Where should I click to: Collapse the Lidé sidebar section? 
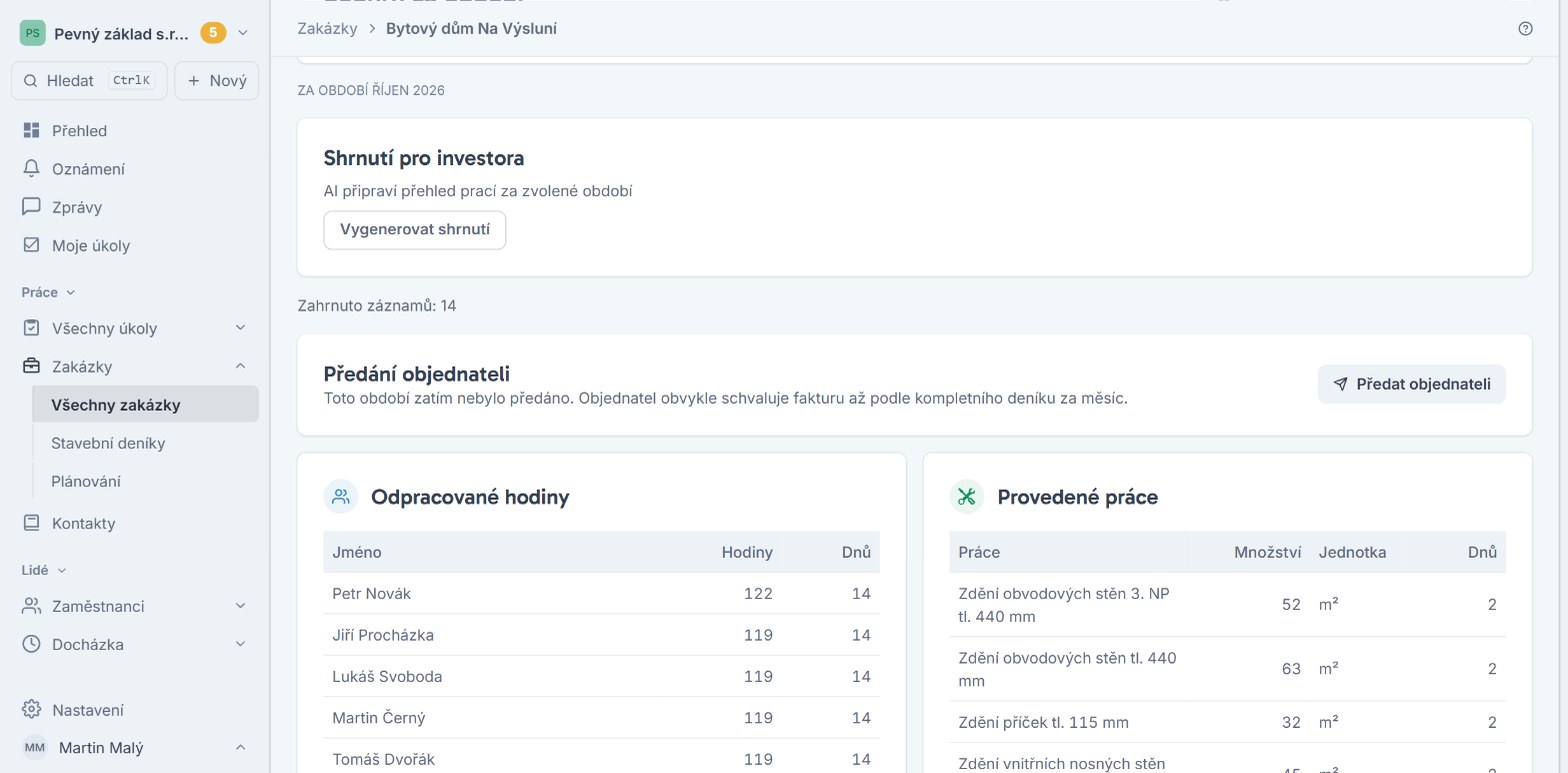pyautogui.click(x=45, y=570)
